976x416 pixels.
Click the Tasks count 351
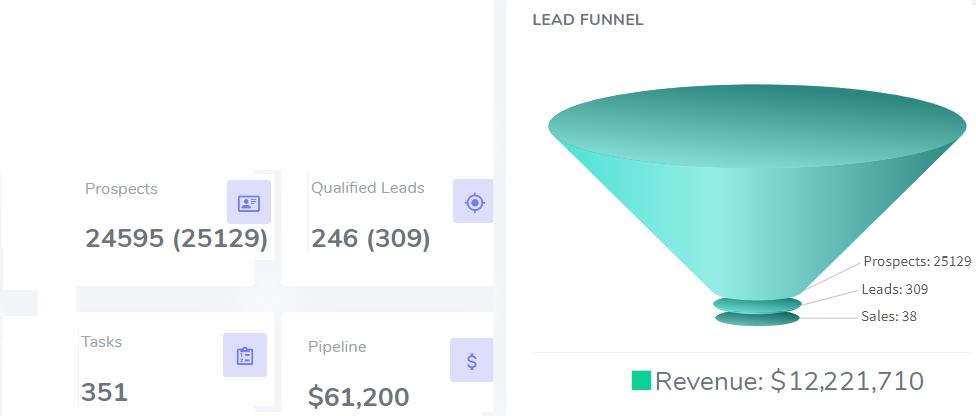(x=104, y=392)
